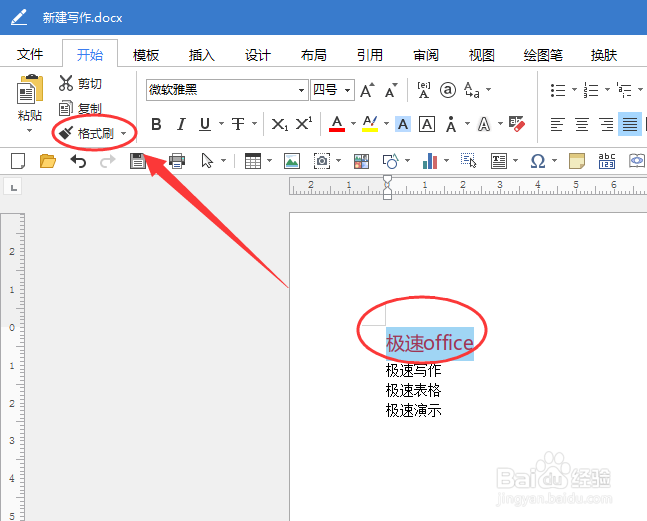Increase font size with grow icon

coord(367,90)
